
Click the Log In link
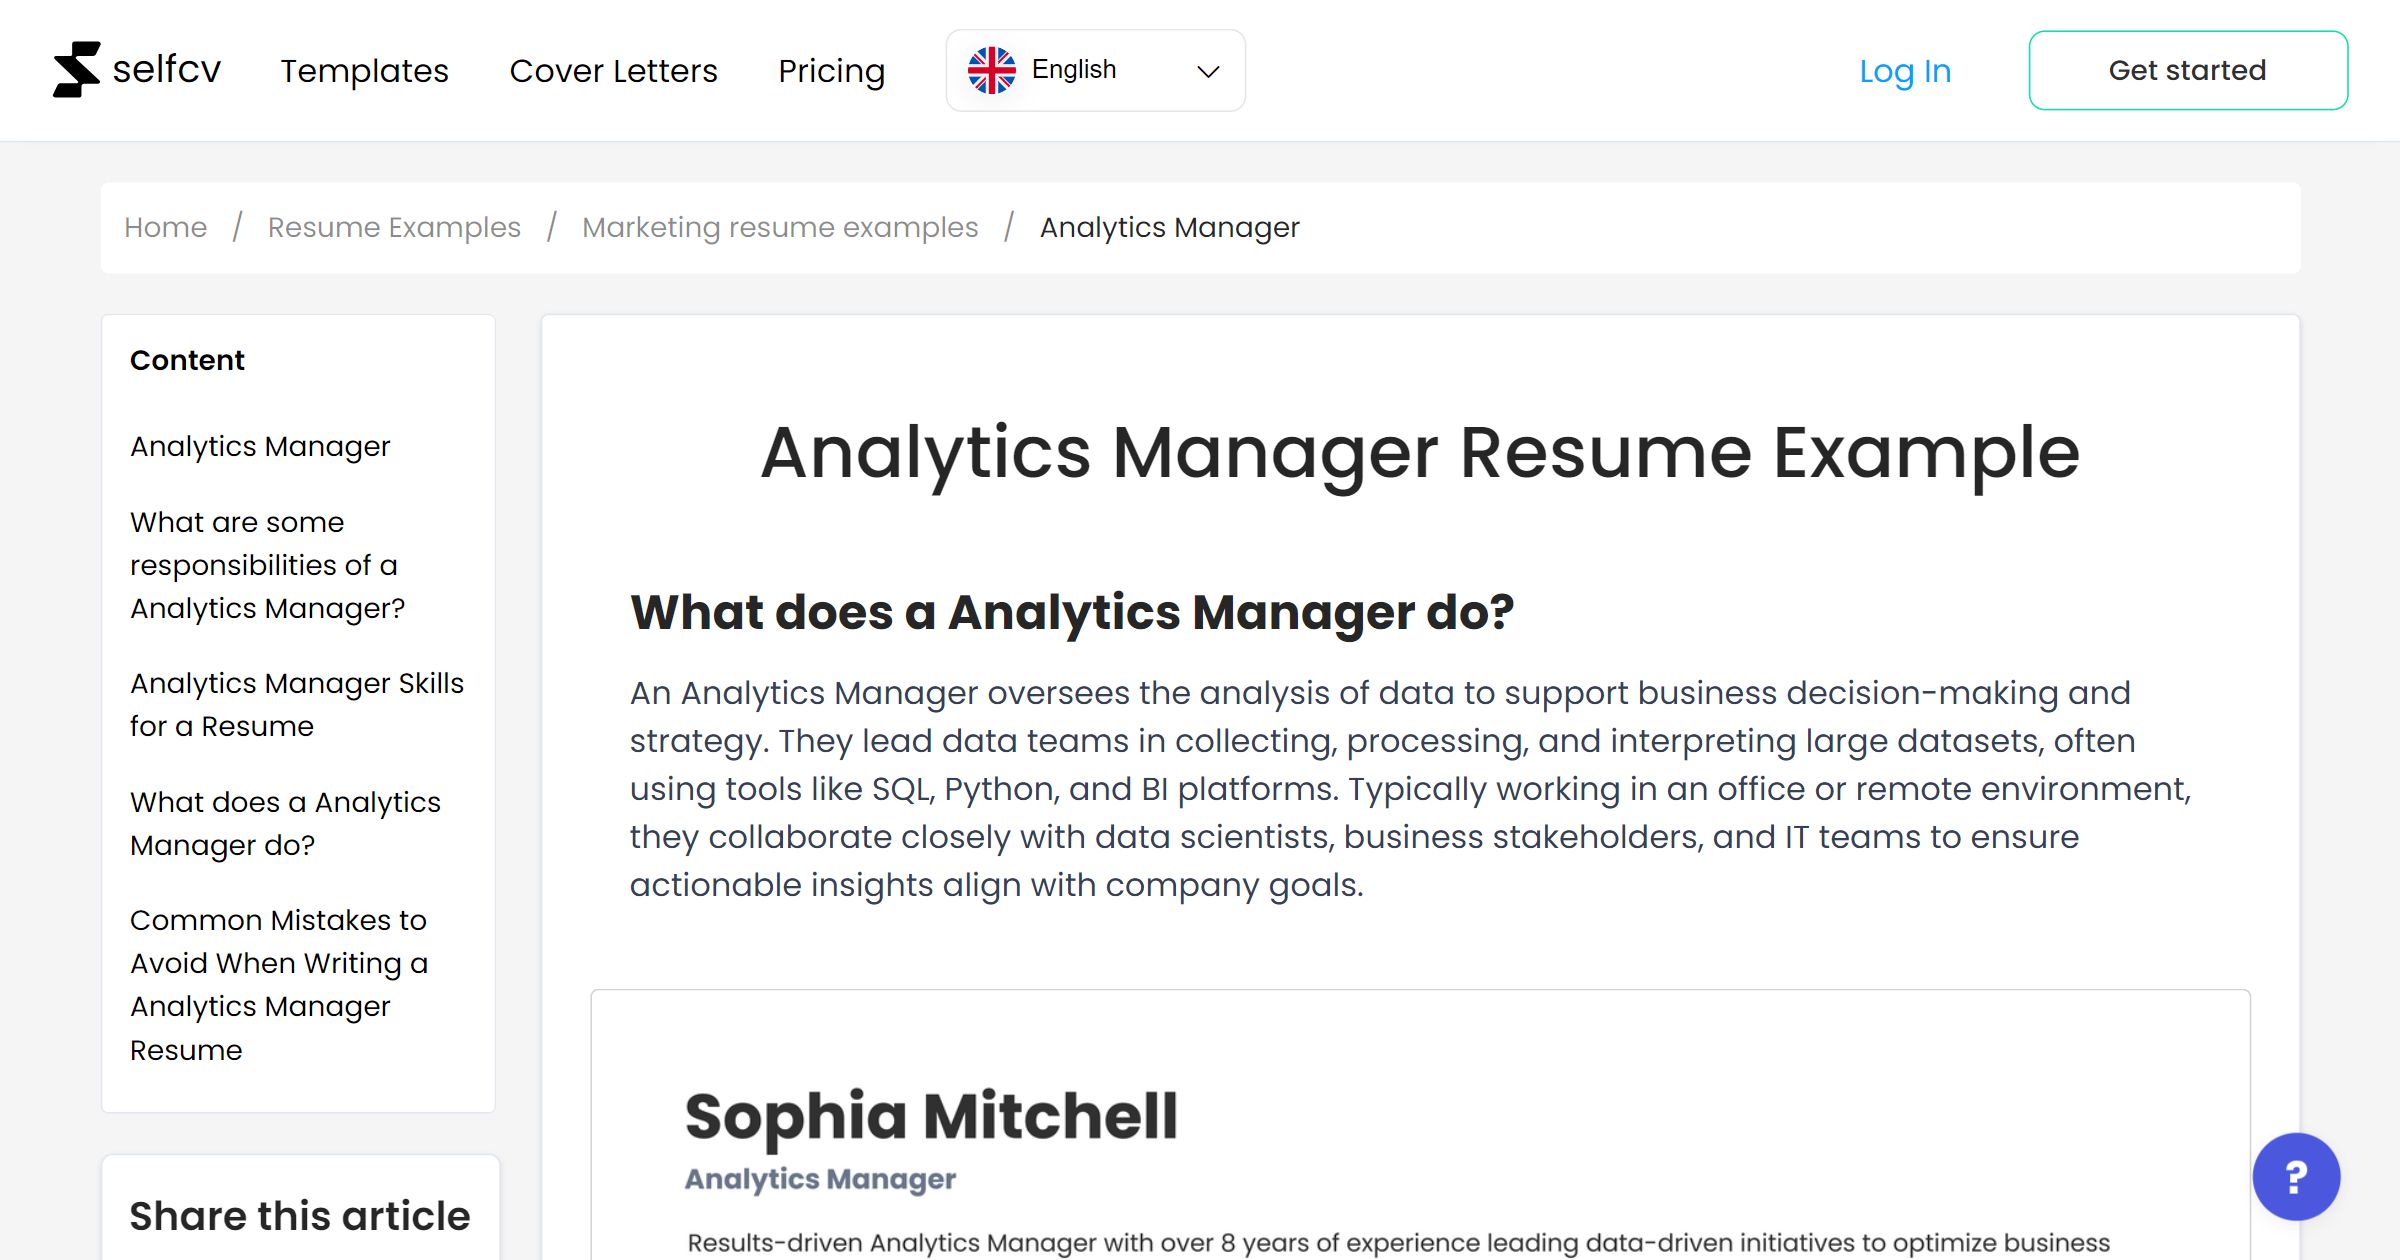(x=1904, y=70)
